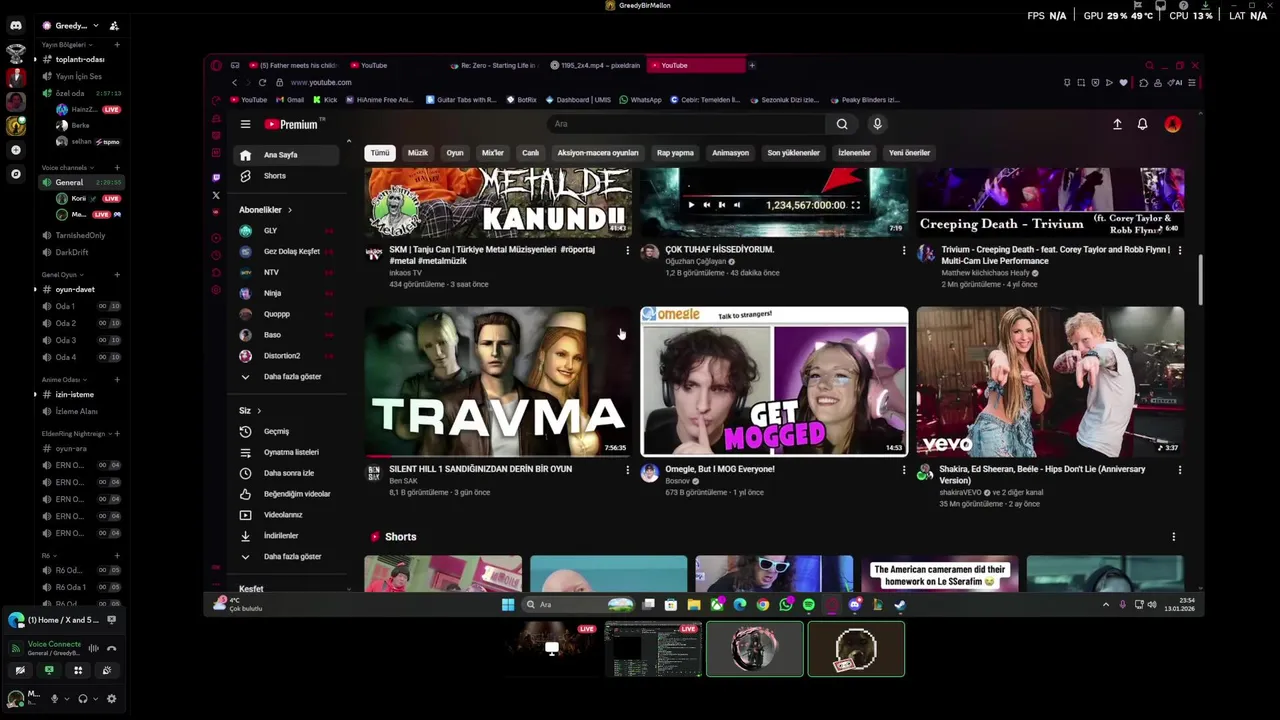Open YouTube account avatar menu
1280x720 pixels.
click(1172, 124)
